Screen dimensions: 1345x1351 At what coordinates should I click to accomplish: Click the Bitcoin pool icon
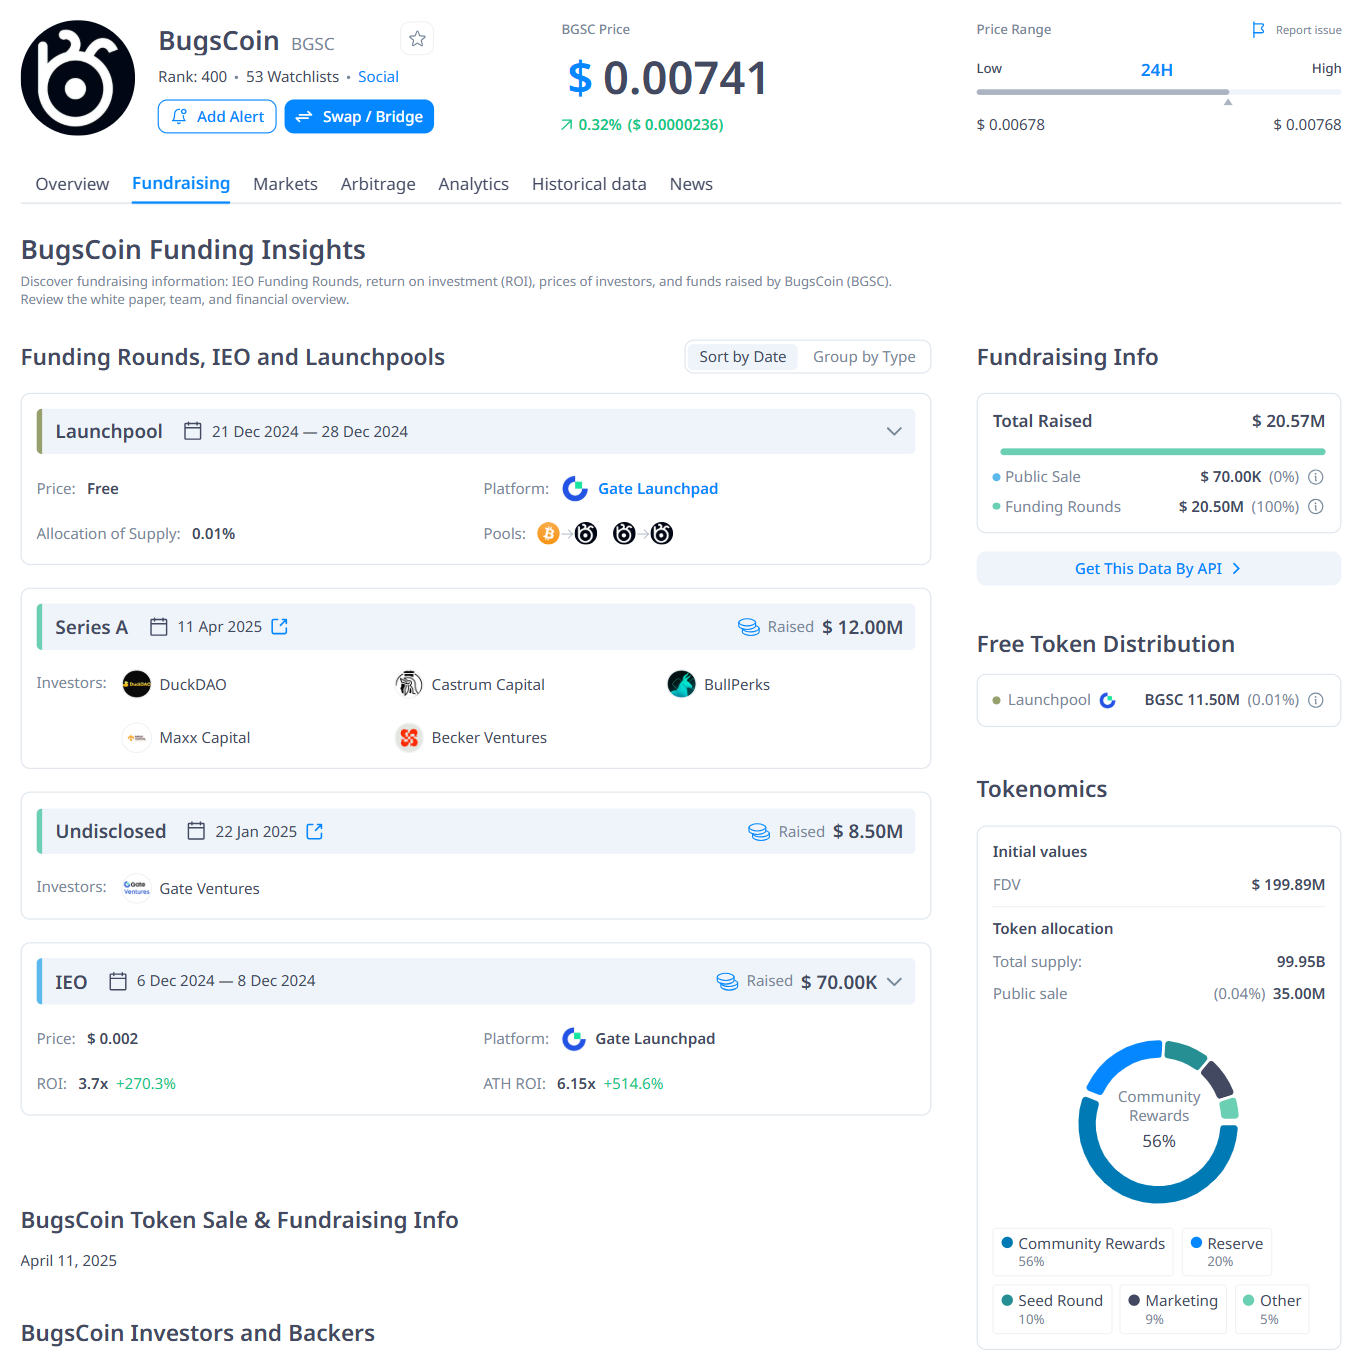point(548,534)
